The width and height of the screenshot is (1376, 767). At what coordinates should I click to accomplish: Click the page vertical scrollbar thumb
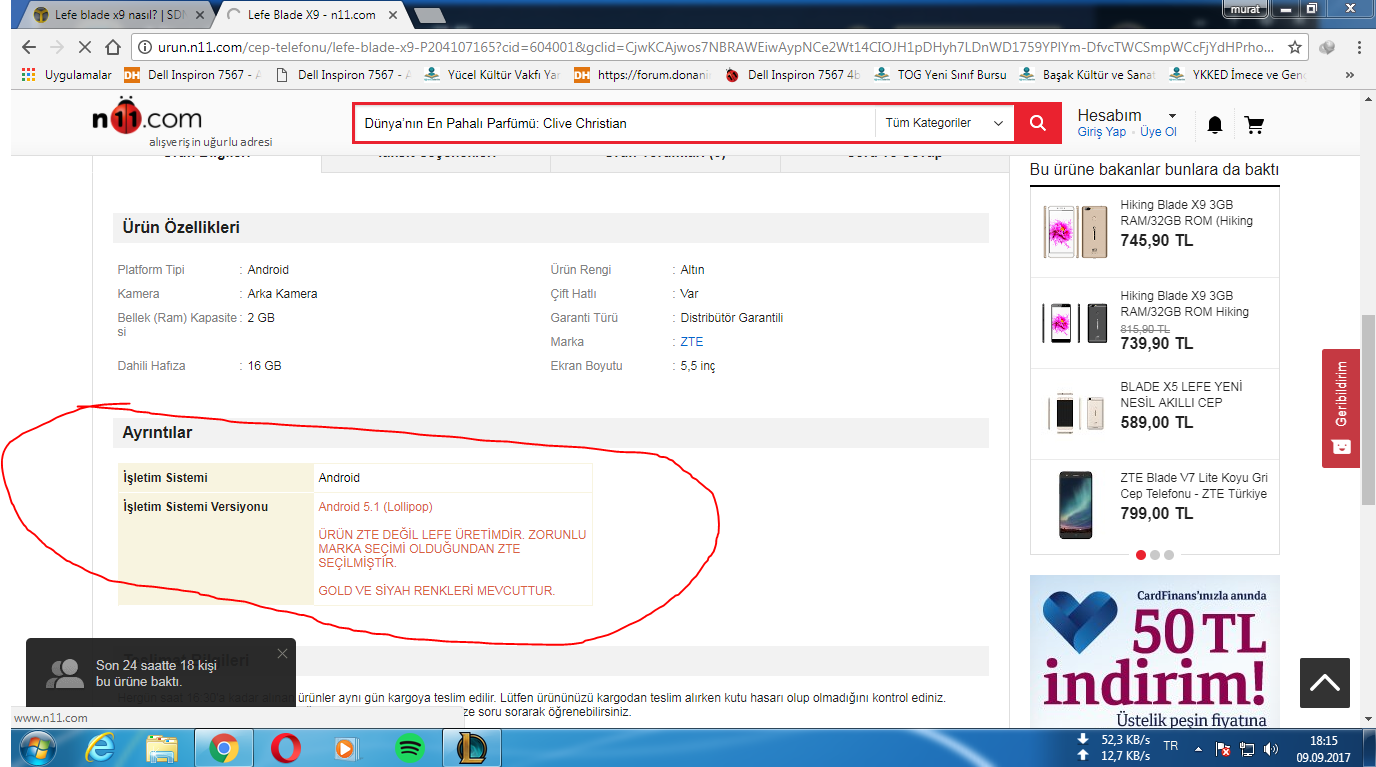[x=1367, y=411]
